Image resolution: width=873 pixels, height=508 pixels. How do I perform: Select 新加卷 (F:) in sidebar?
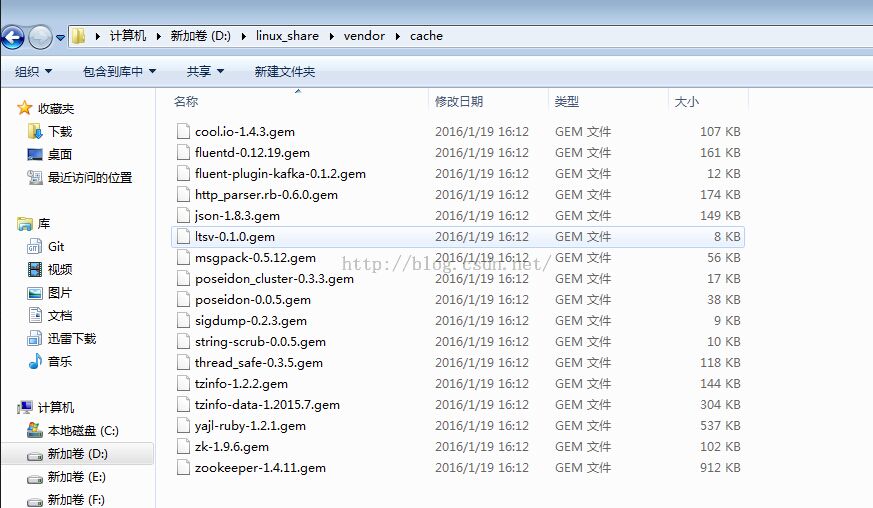[x=76, y=500]
